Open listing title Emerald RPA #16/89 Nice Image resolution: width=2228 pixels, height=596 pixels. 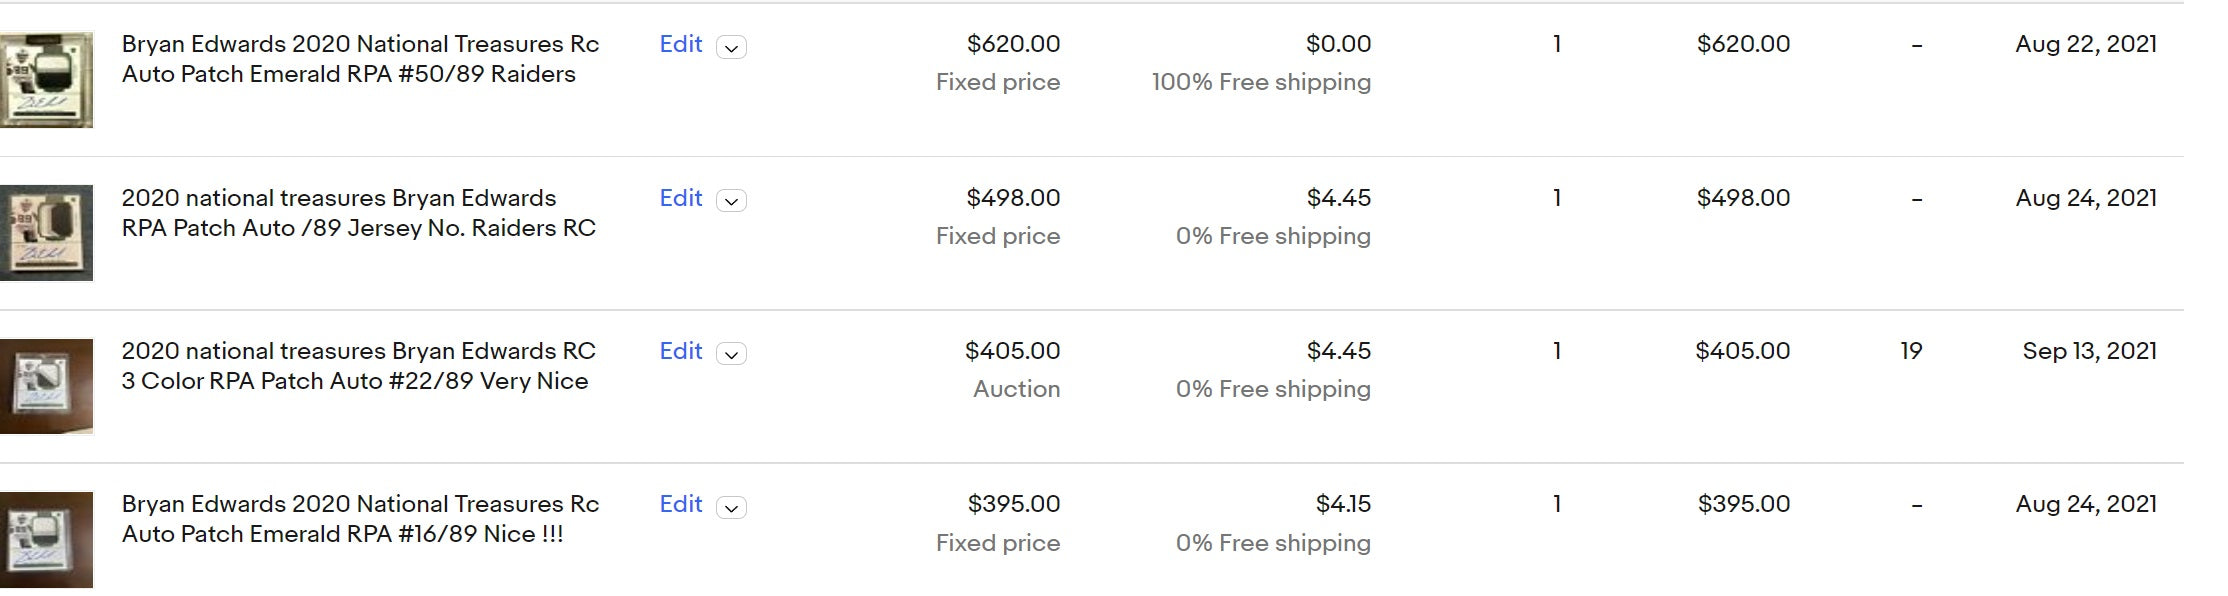pyautogui.click(x=360, y=519)
